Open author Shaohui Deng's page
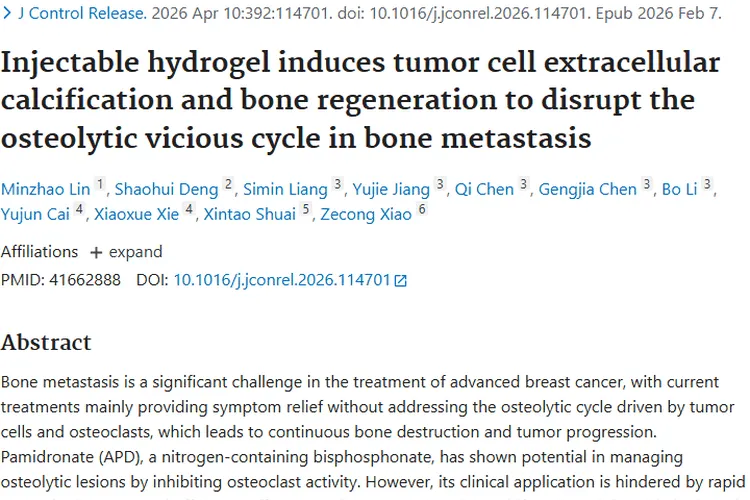 tap(166, 189)
